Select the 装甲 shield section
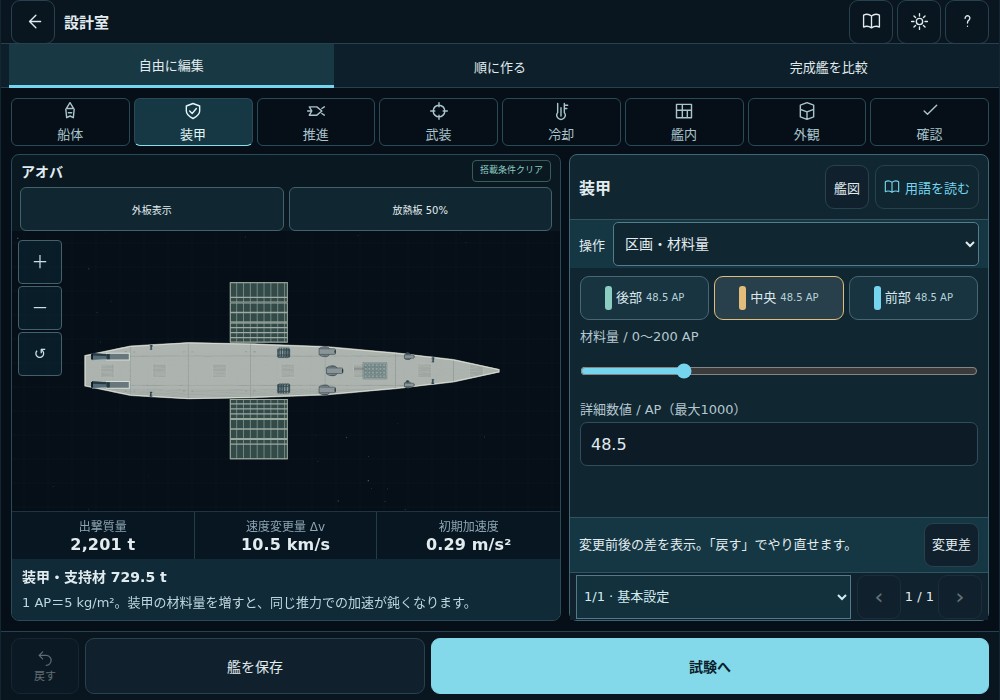 (193, 122)
